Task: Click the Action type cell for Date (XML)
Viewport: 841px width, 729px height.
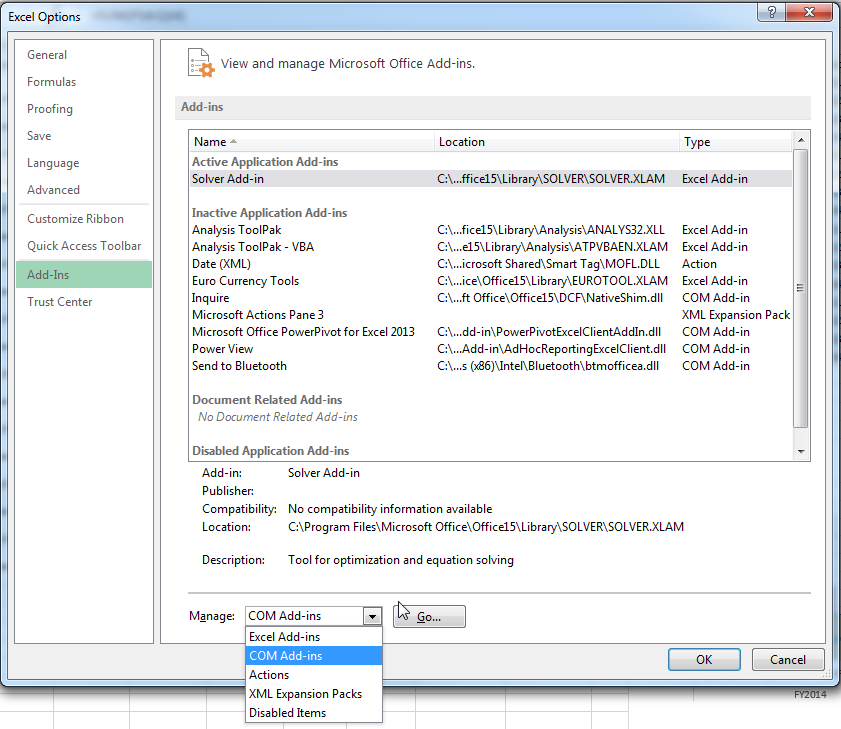Action: pyautogui.click(x=699, y=264)
